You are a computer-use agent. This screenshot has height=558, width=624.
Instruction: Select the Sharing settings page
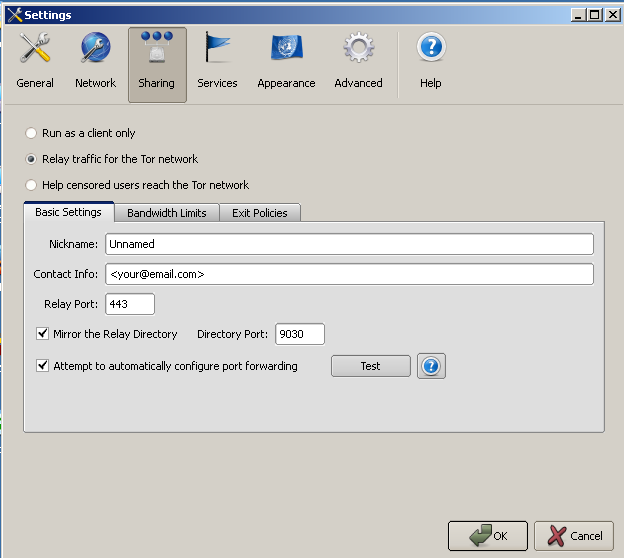pos(157,65)
